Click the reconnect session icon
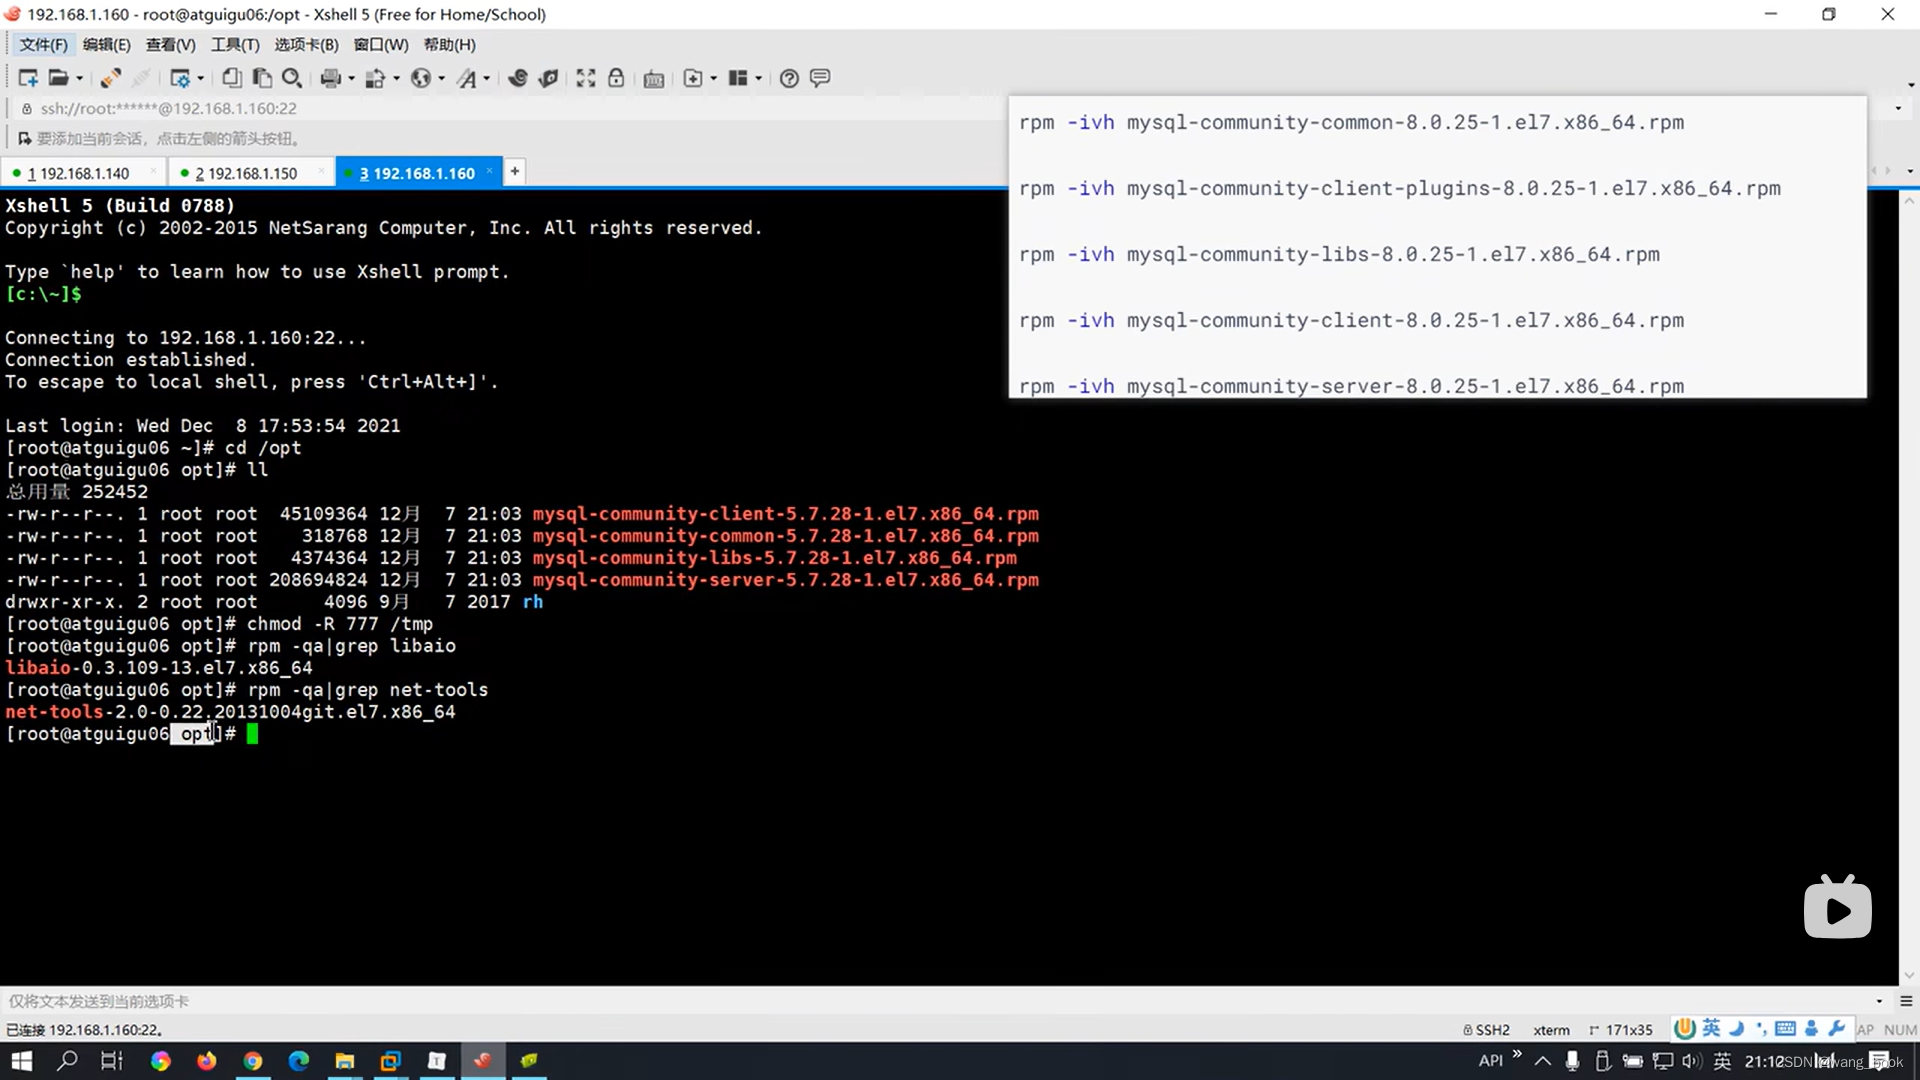This screenshot has width=1920, height=1080. pyautogui.click(x=111, y=78)
